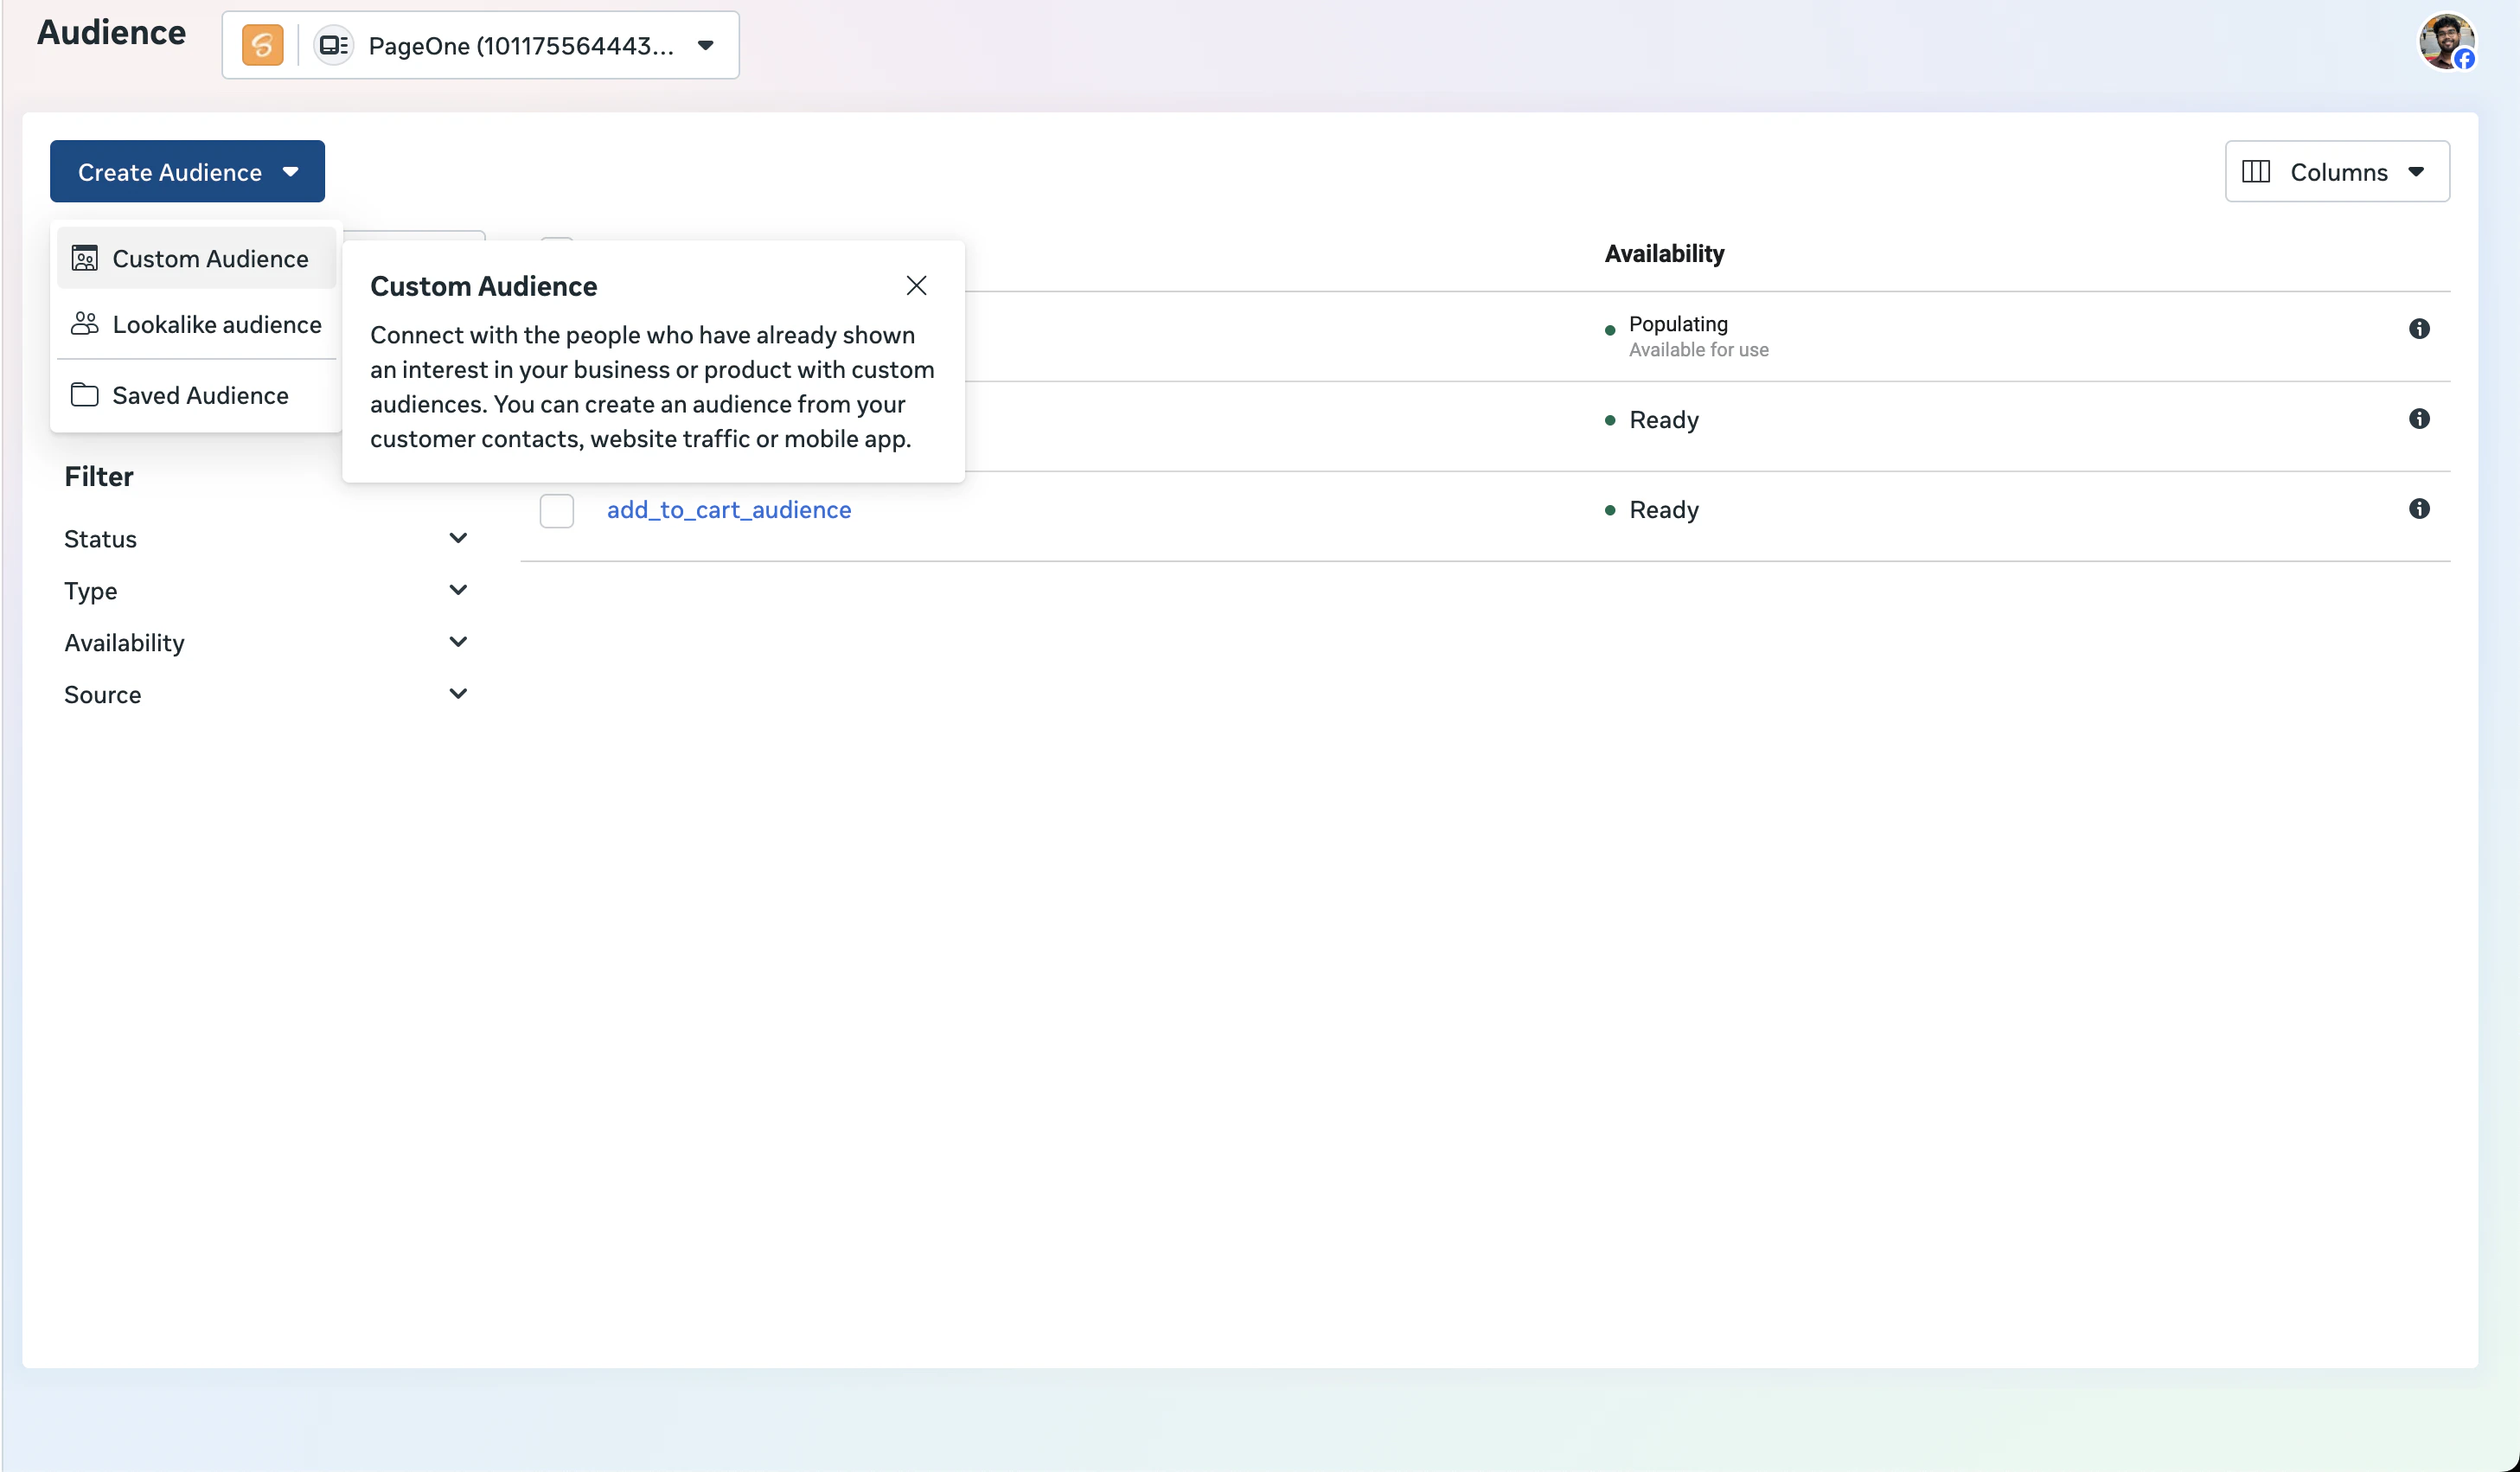Expand the Source filter

pos(457,694)
